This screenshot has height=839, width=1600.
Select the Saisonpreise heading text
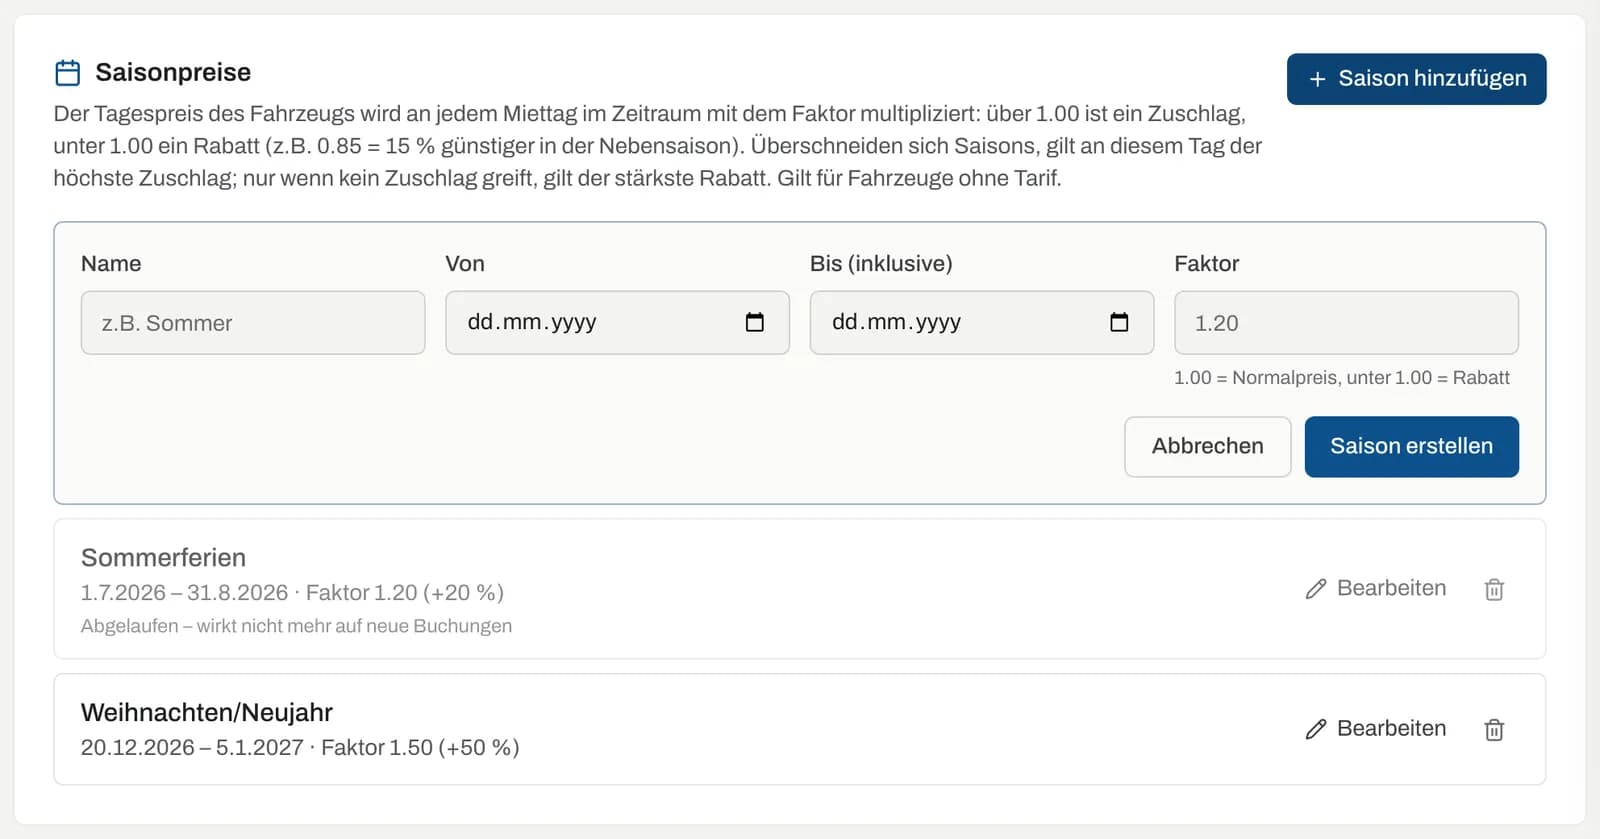[x=173, y=72]
